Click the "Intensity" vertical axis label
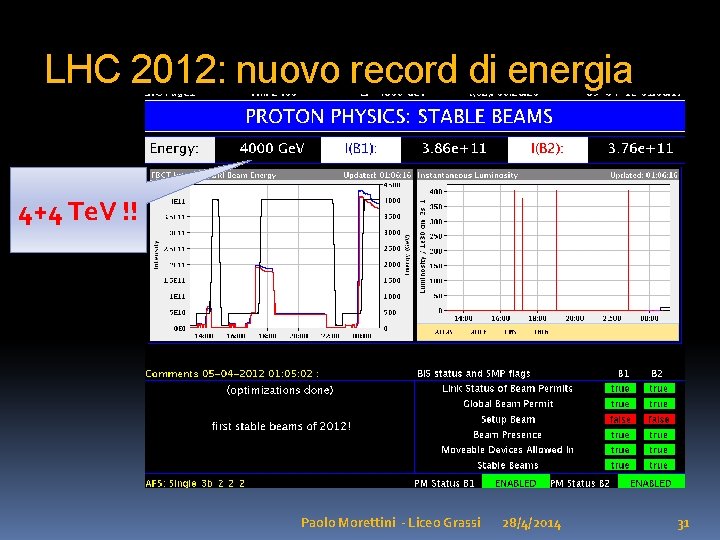720x540 pixels. click(x=156, y=255)
